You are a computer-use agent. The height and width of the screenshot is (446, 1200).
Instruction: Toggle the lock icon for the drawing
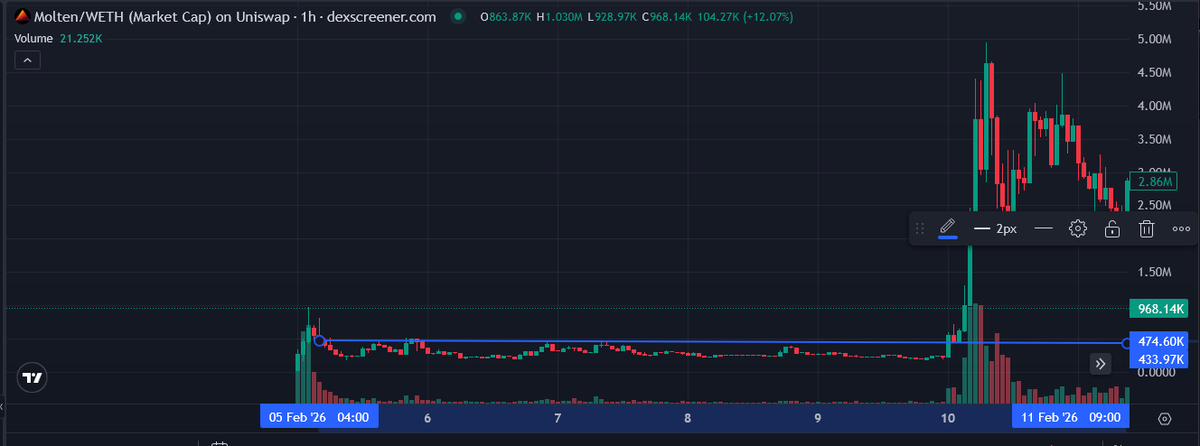coord(1111,229)
